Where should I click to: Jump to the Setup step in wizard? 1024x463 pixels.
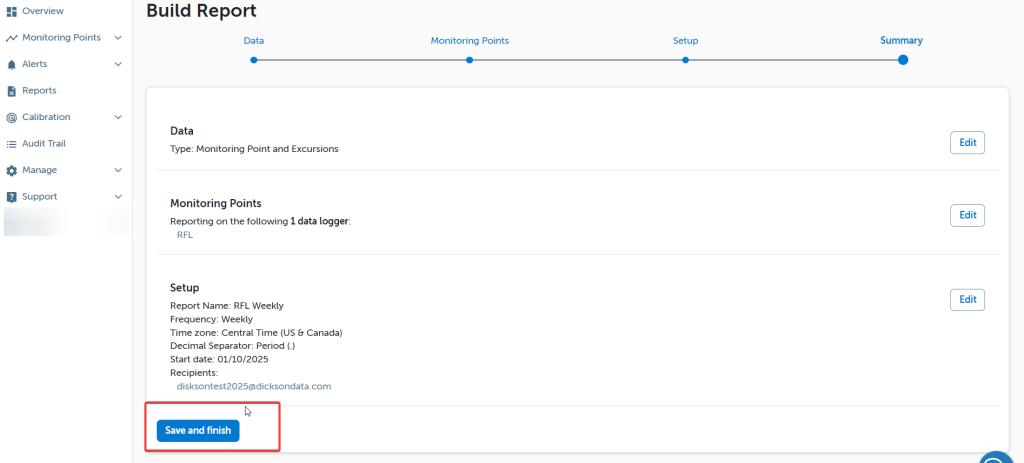(x=685, y=60)
